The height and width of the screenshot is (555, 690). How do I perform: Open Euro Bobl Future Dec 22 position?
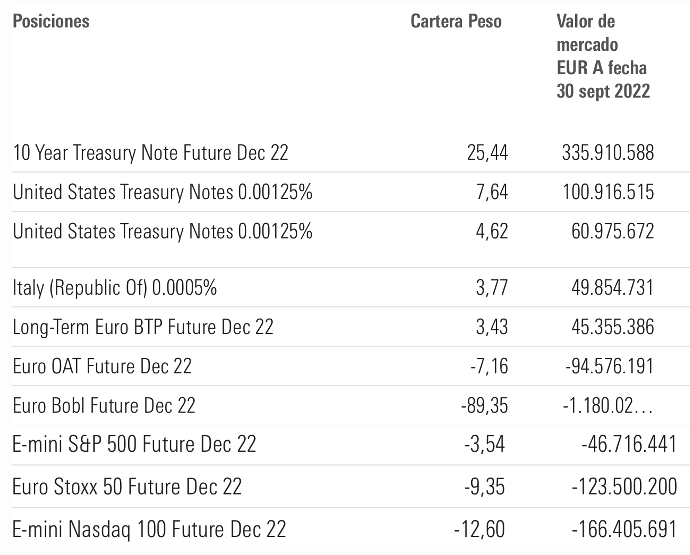(104, 405)
